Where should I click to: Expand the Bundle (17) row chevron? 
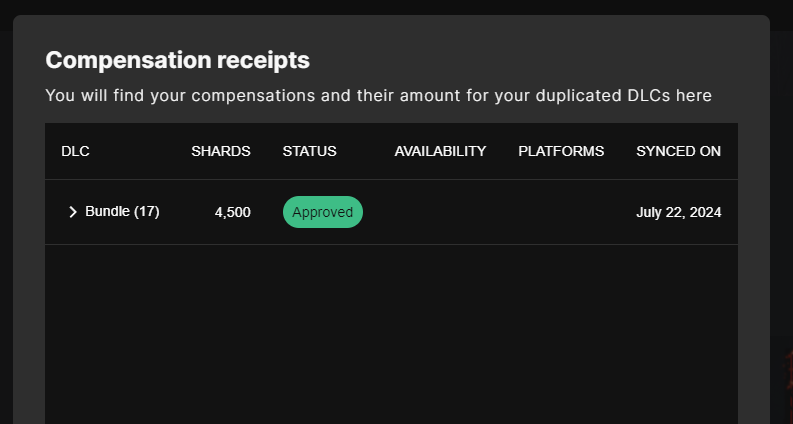pyautogui.click(x=72, y=212)
